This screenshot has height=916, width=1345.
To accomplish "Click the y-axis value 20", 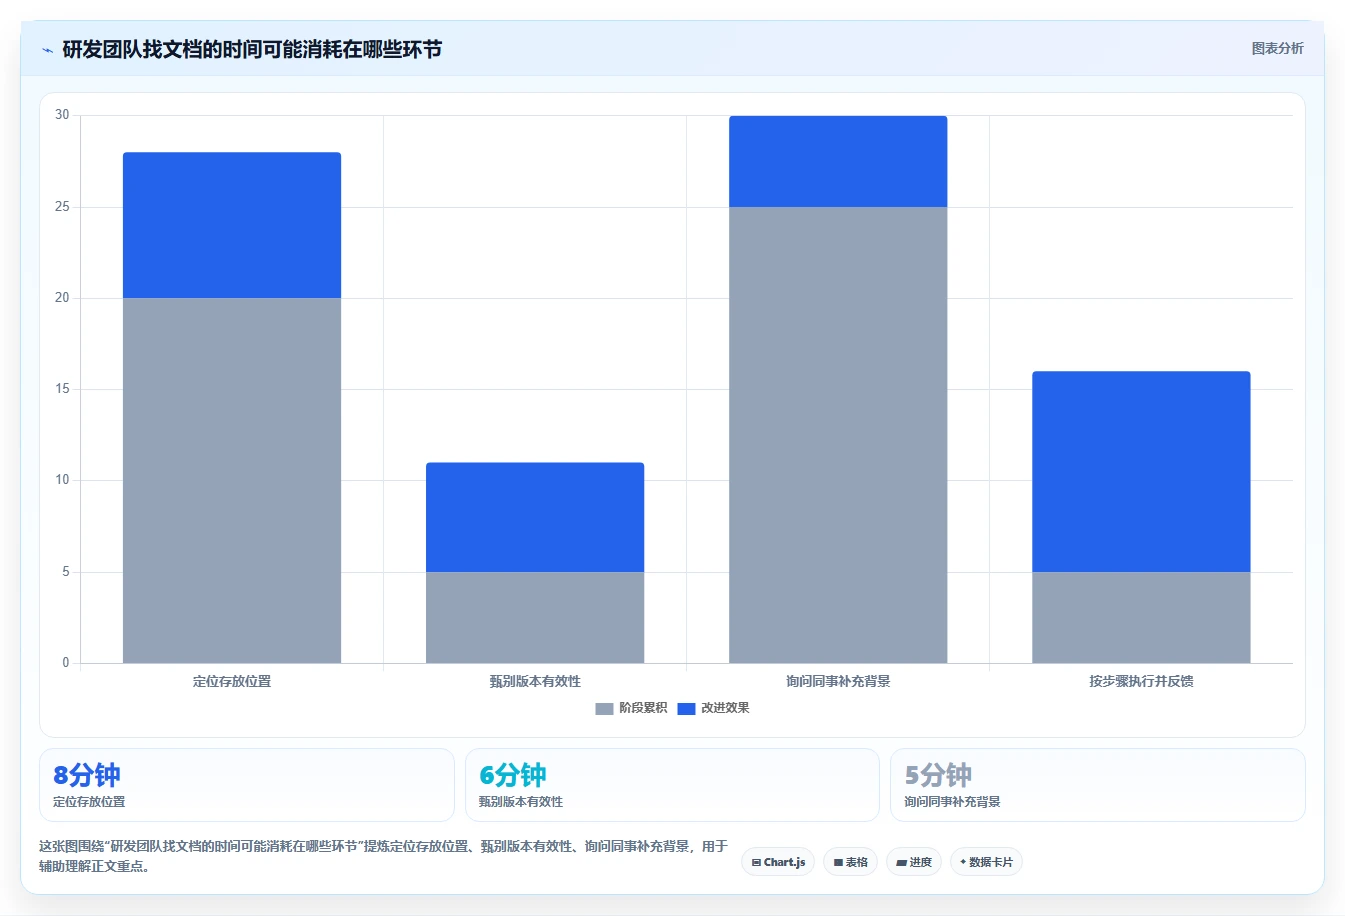I will (62, 298).
